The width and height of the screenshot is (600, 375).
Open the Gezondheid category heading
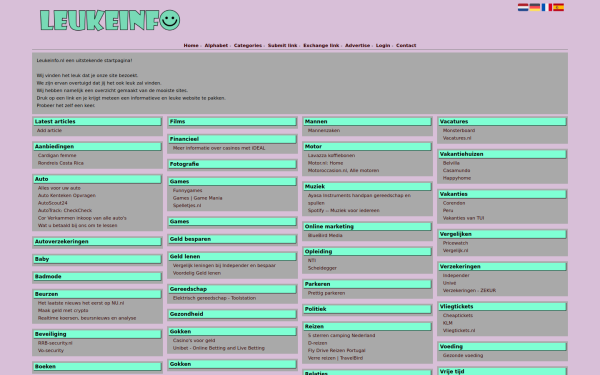tap(232, 314)
